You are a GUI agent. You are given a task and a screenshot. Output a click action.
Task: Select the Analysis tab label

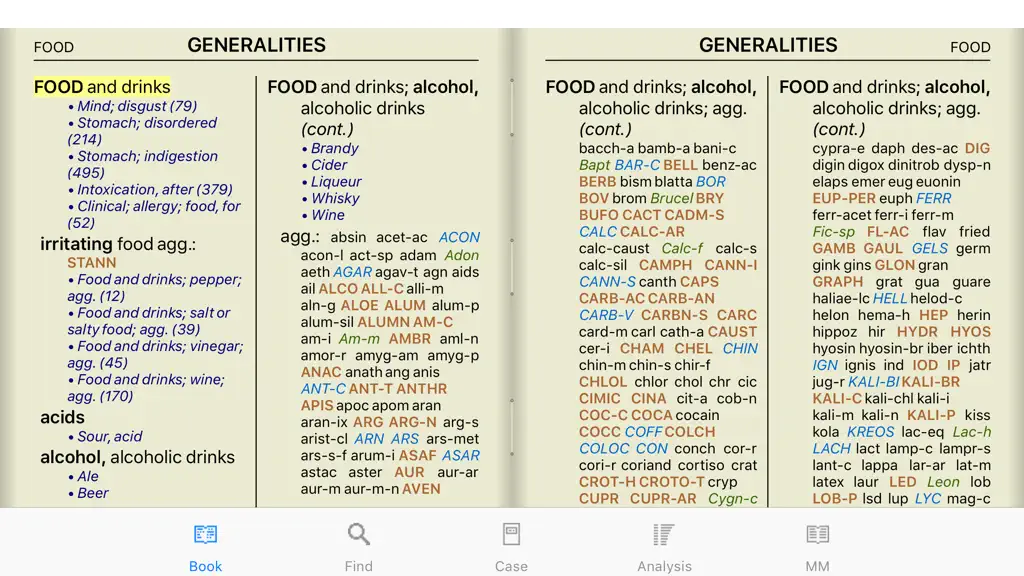664,566
